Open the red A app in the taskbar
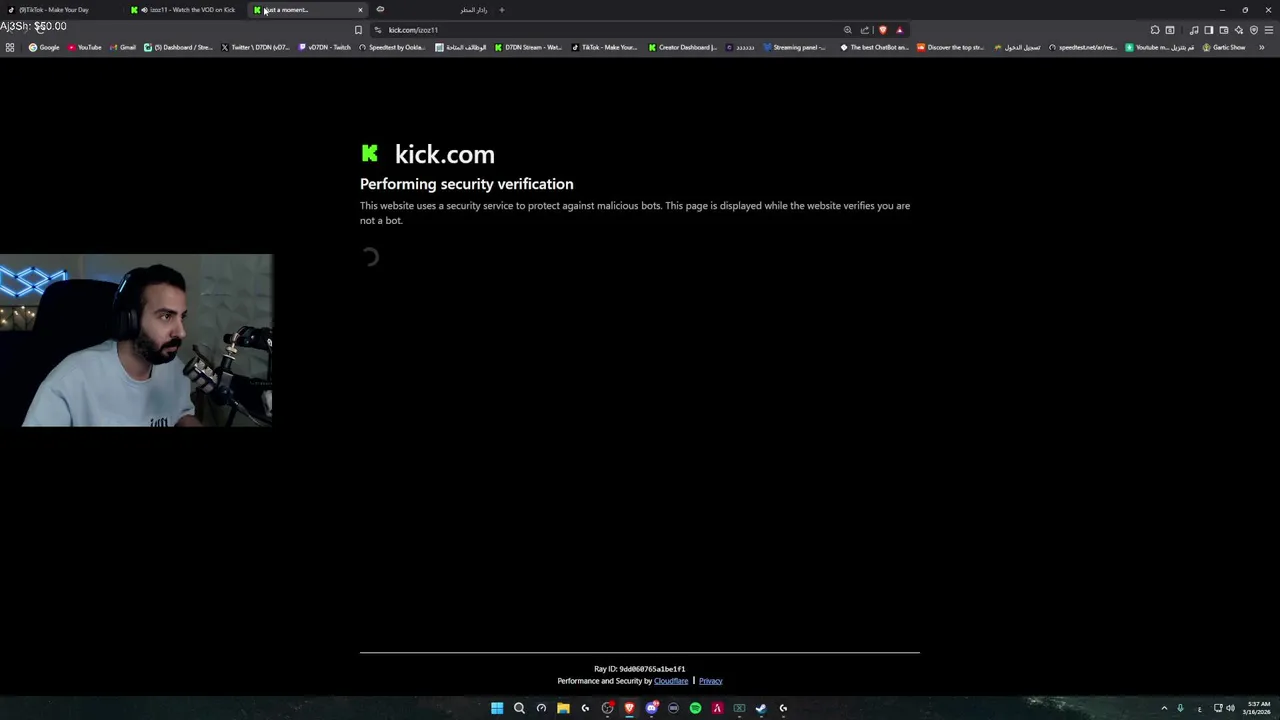 pyautogui.click(x=717, y=708)
